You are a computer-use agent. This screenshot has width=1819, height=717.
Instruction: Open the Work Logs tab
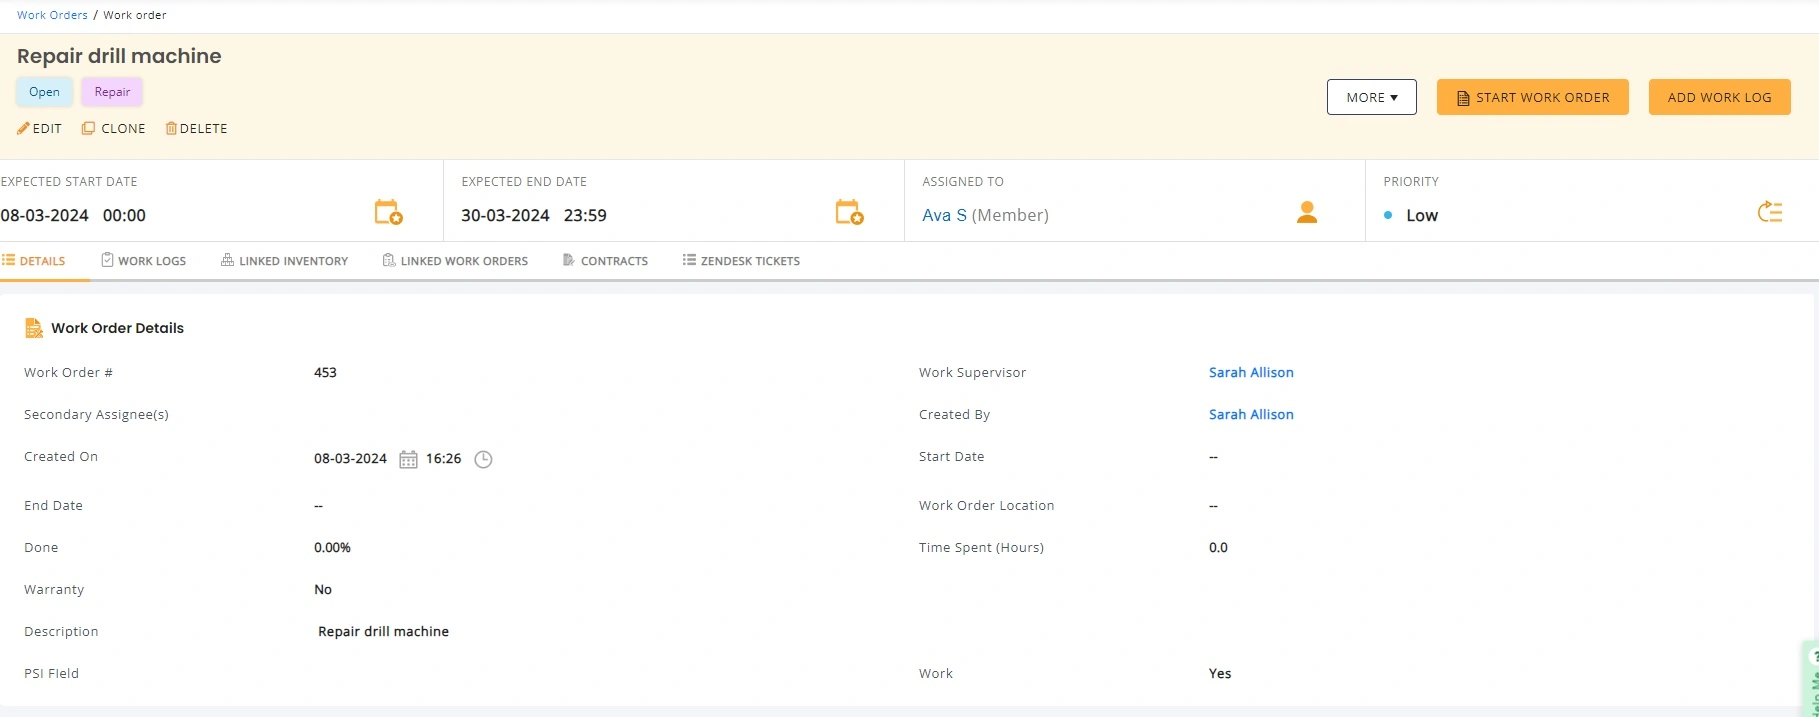pos(143,261)
